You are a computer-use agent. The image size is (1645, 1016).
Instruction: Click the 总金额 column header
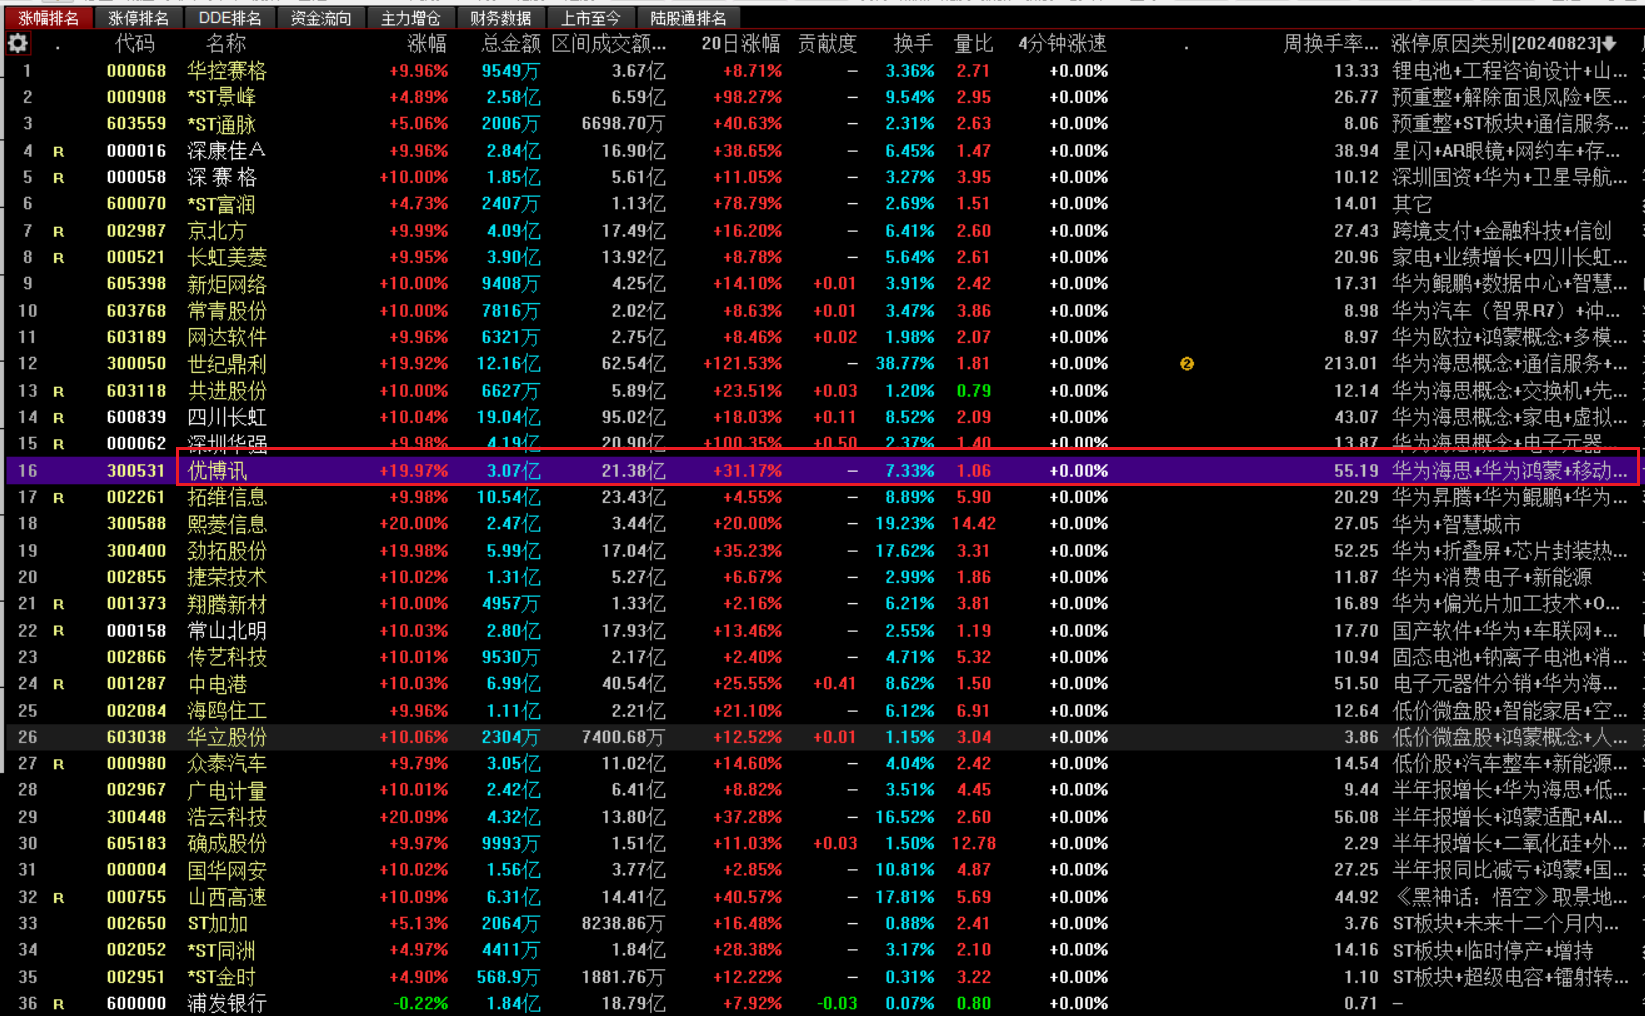click(x=510, y=44)
